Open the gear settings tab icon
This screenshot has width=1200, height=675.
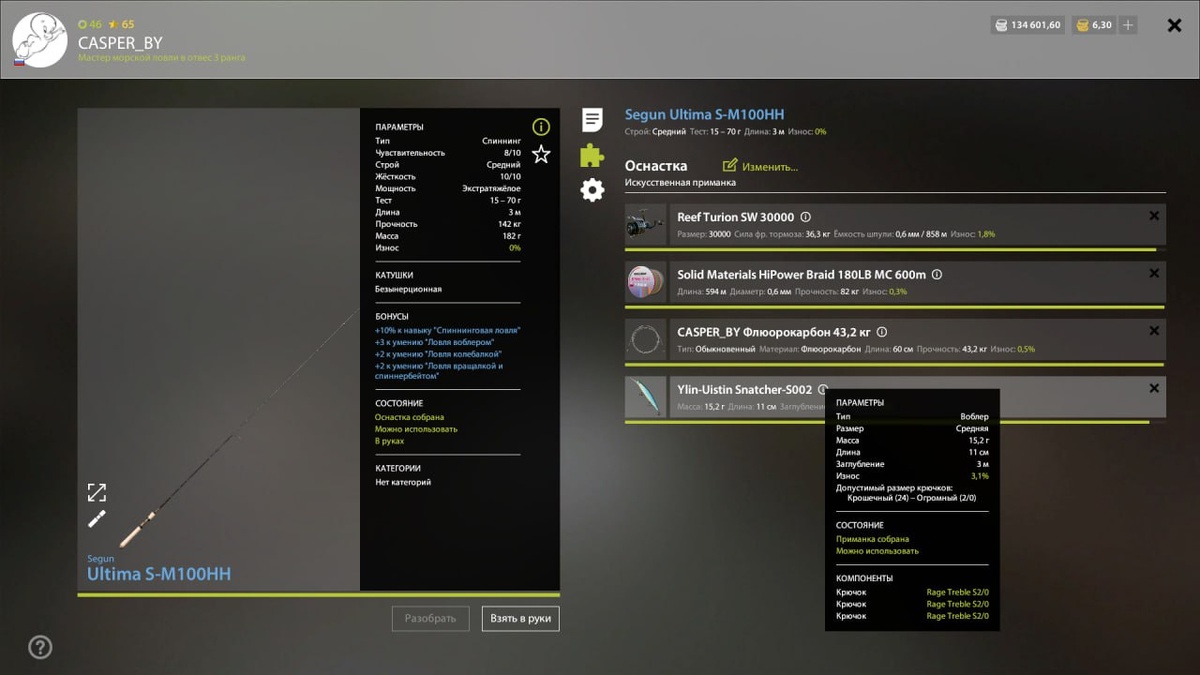click(x=592, y=190)
